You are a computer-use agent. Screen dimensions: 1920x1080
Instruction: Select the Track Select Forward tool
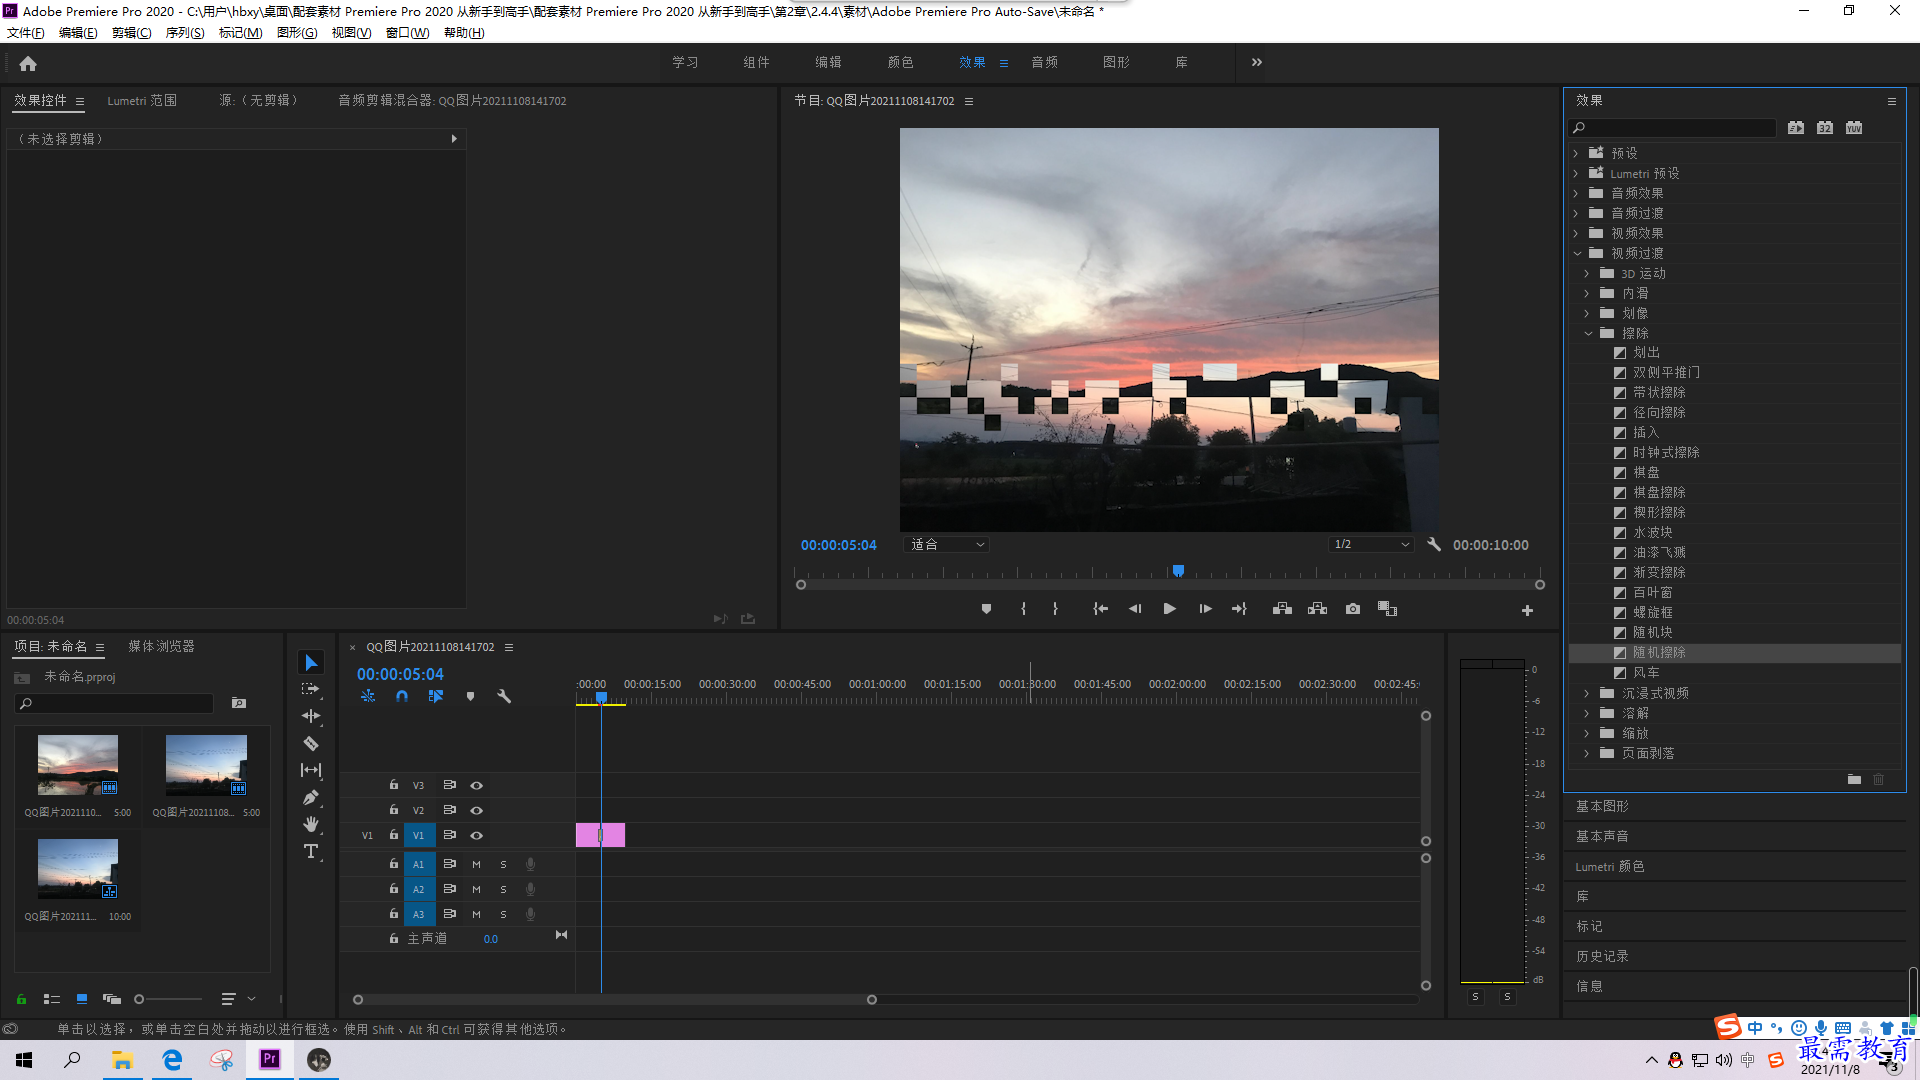[x=311, y=689]
